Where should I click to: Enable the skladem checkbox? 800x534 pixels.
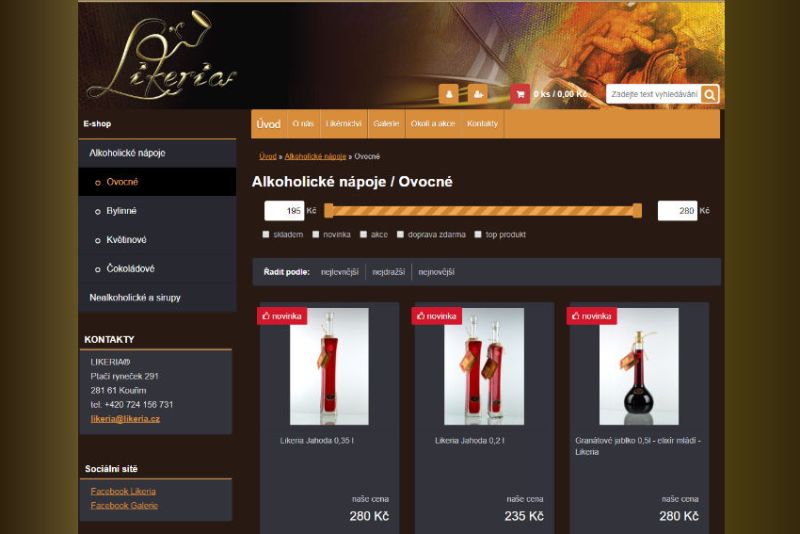click(x=266, y=235)
